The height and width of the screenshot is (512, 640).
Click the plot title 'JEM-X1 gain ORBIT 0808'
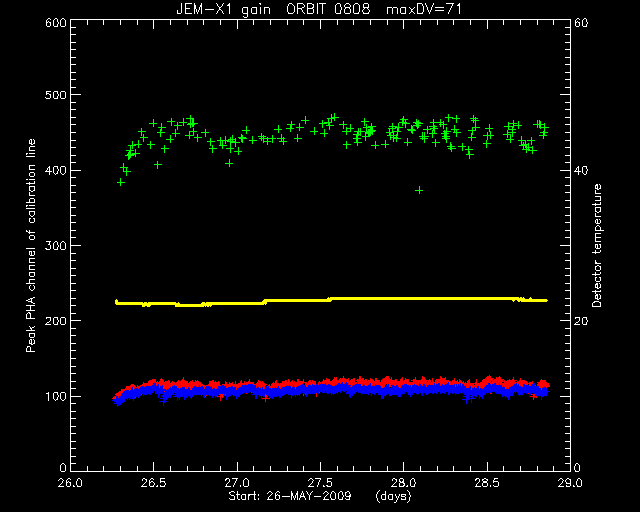(x=273, y=9)
